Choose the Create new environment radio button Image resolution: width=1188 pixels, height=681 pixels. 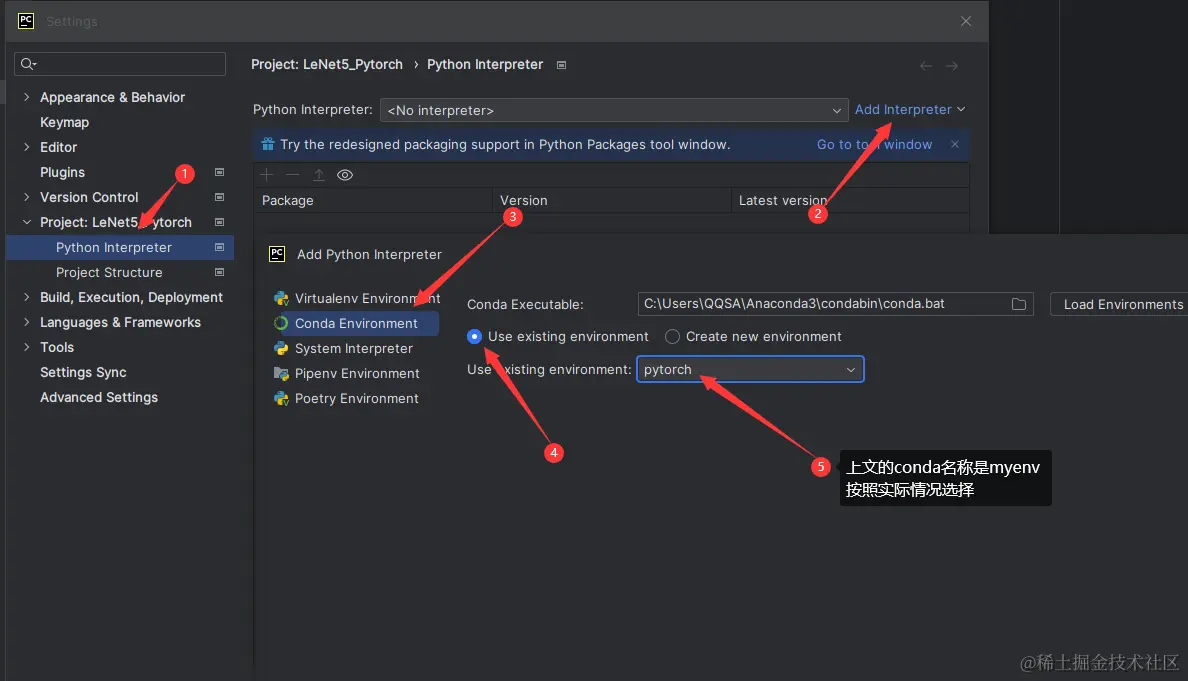pos(672,336)
